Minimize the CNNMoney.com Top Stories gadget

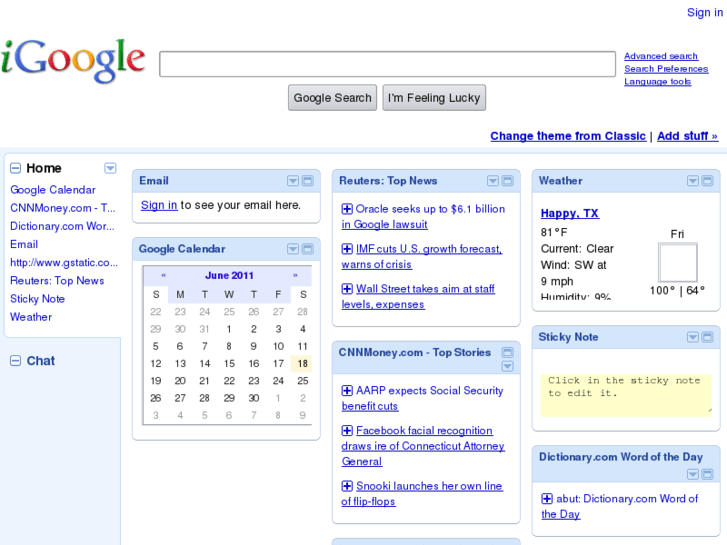(508, 353)
